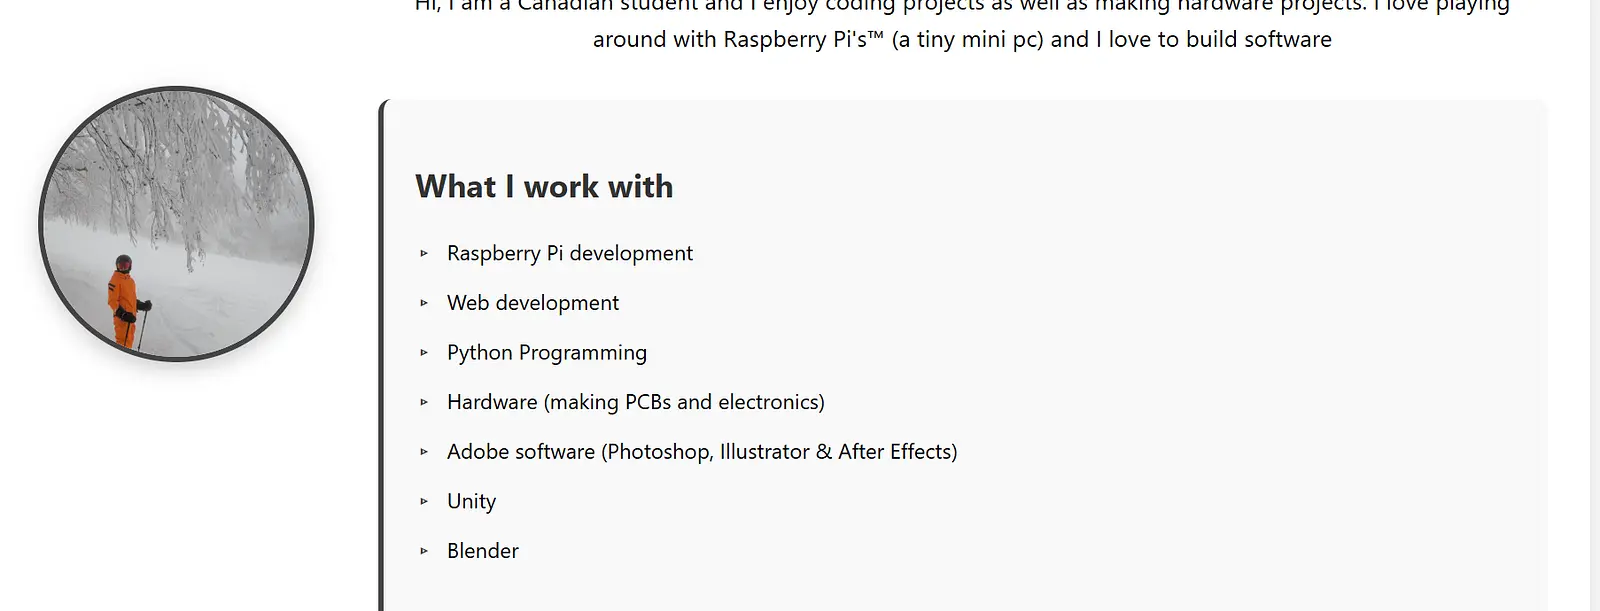Click the vertical page scrollbar
Viewport: 1600px width, 611px height.
coord(1594,300)
